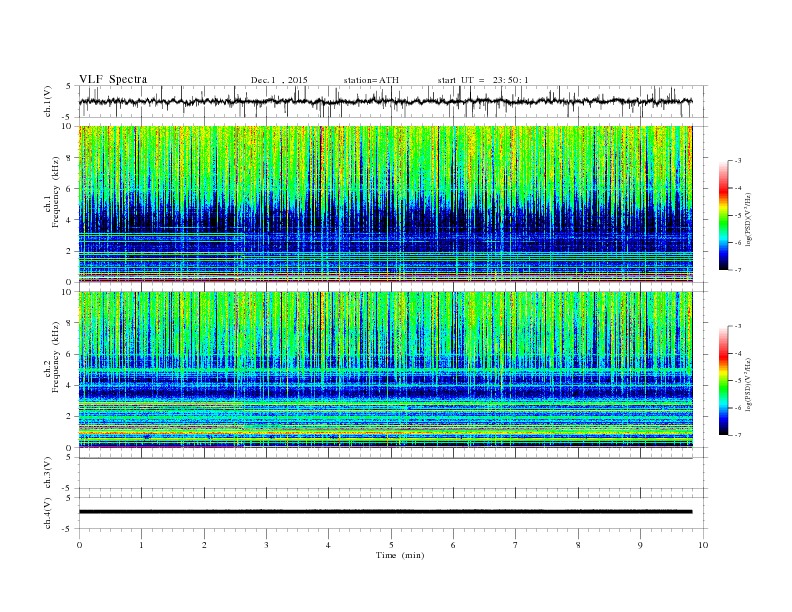Click the lower PSD color scale bar

tap(723, 380)
